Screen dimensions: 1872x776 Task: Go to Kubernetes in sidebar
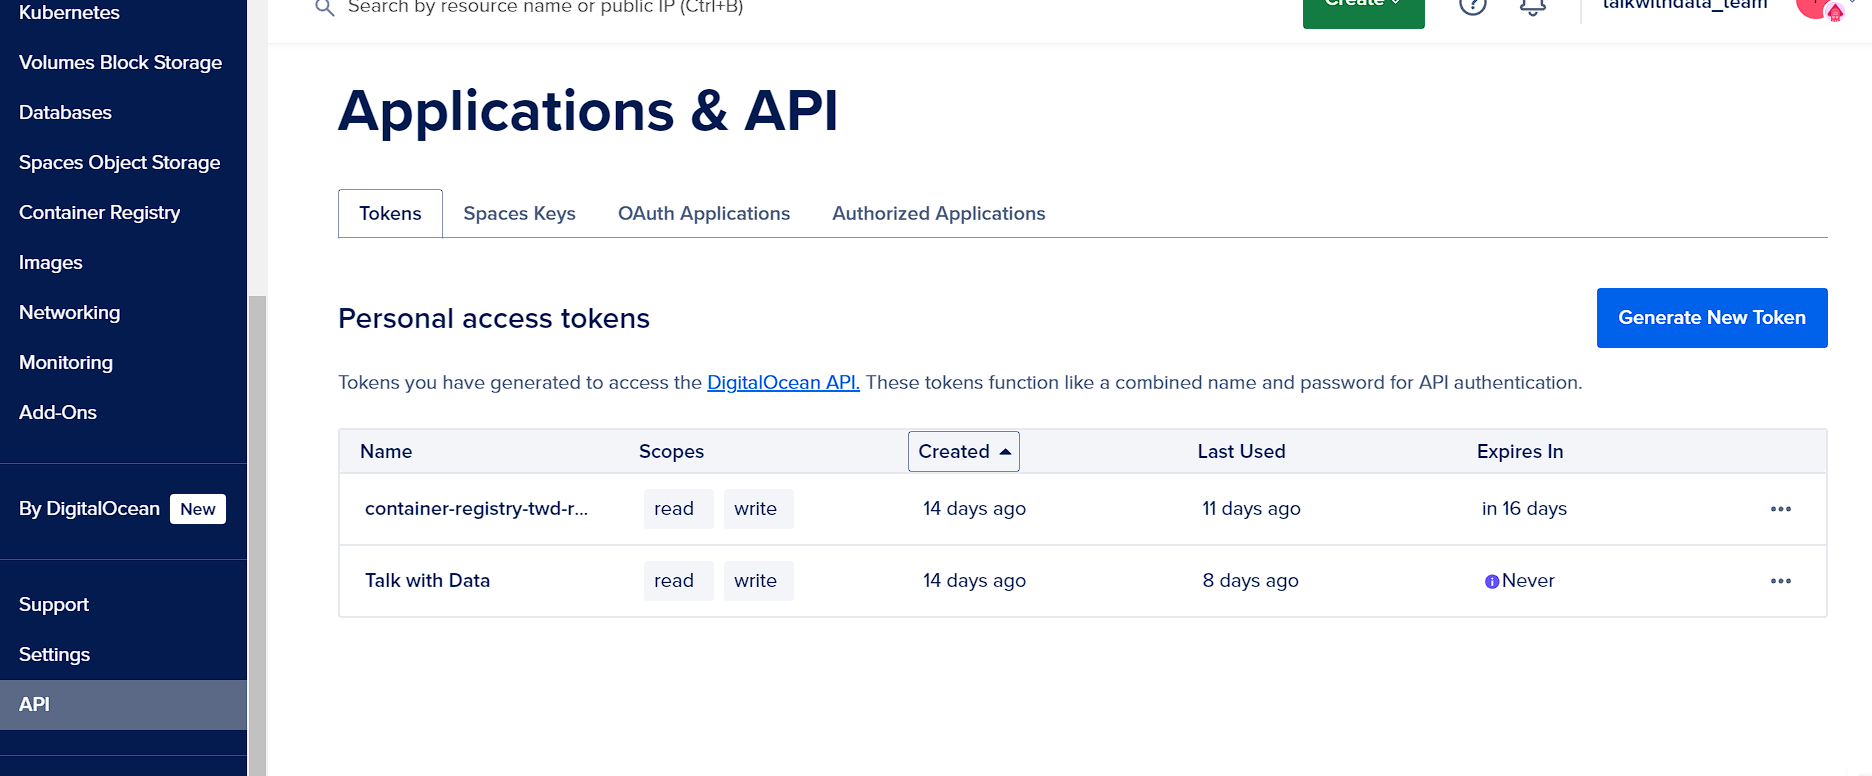69,12
